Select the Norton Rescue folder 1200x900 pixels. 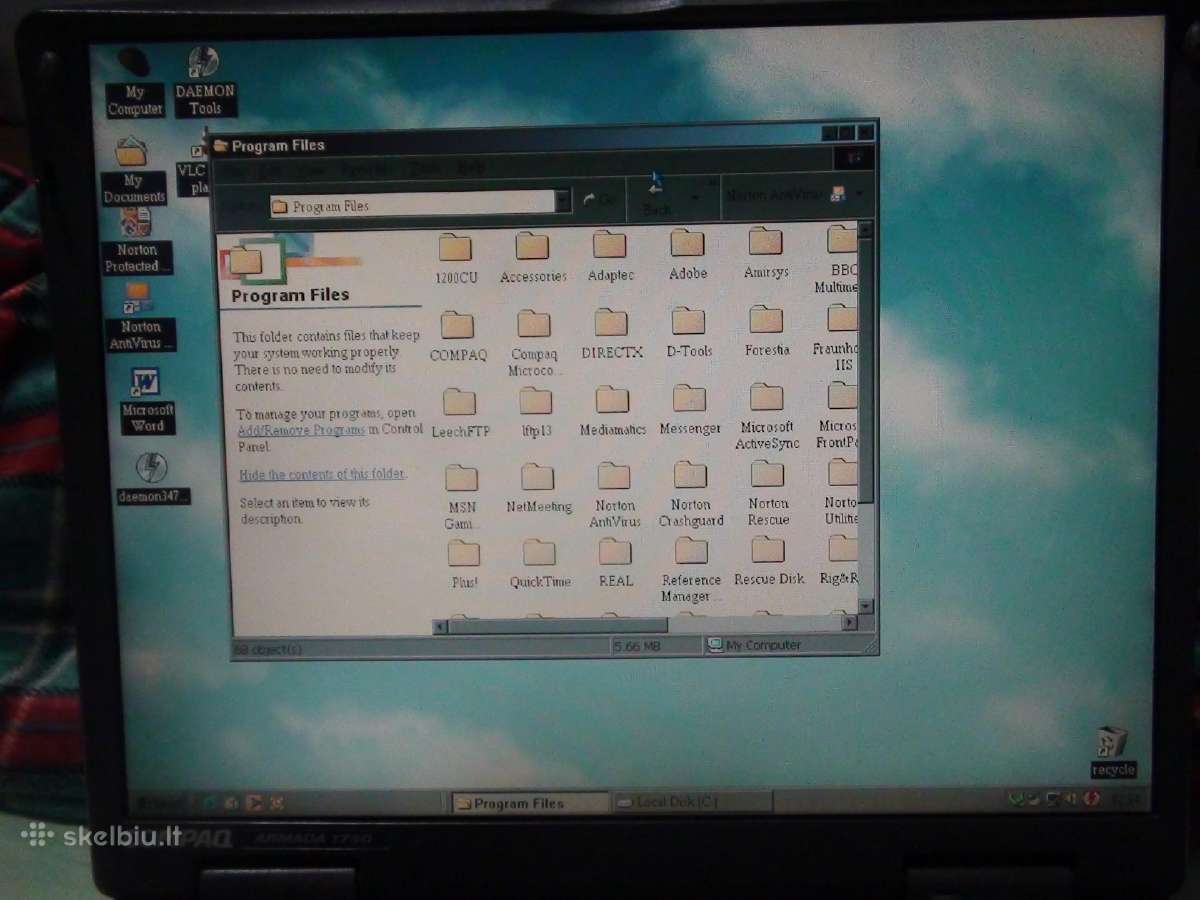click(768, 493)
